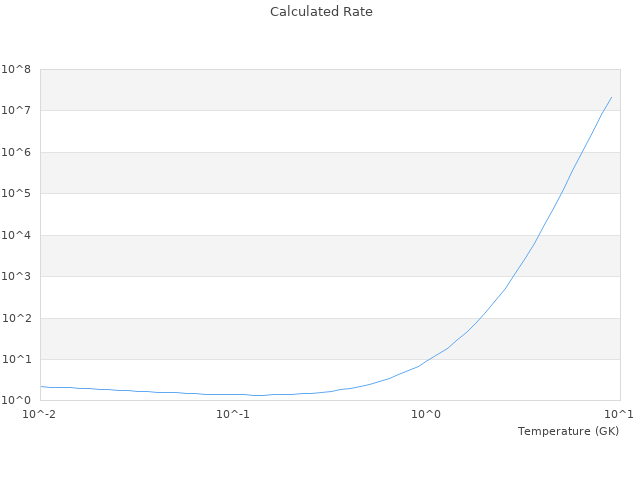This screenshot has width=640, height=480.
Task: Select the 10^2 y-axis tick label
Action: coord(16,318)
